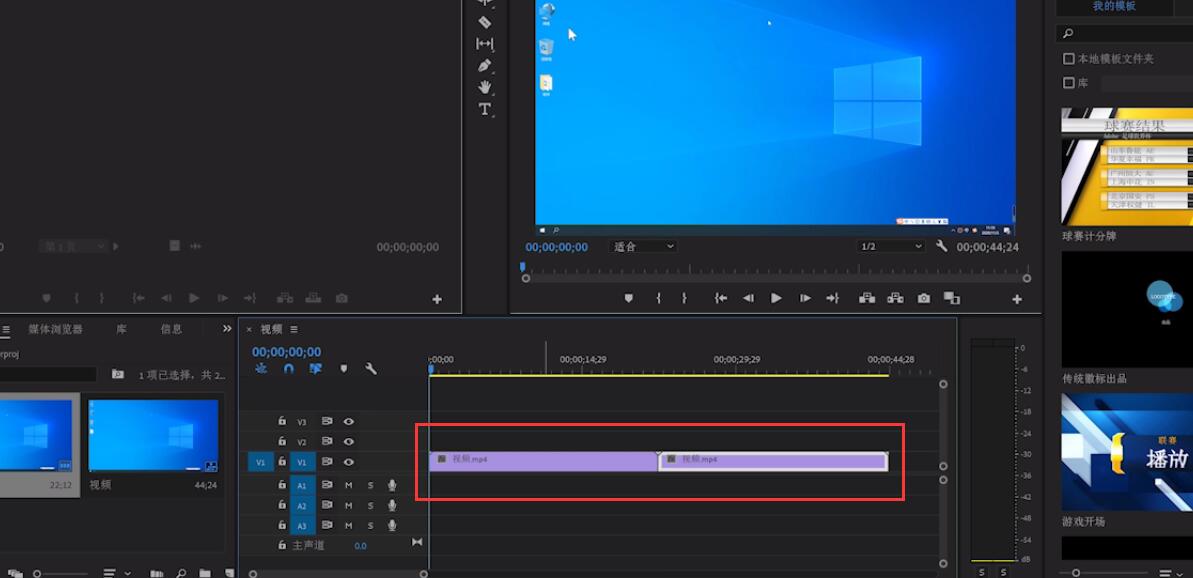Select the 视频 sequence tab in timeline

(272, 329)
